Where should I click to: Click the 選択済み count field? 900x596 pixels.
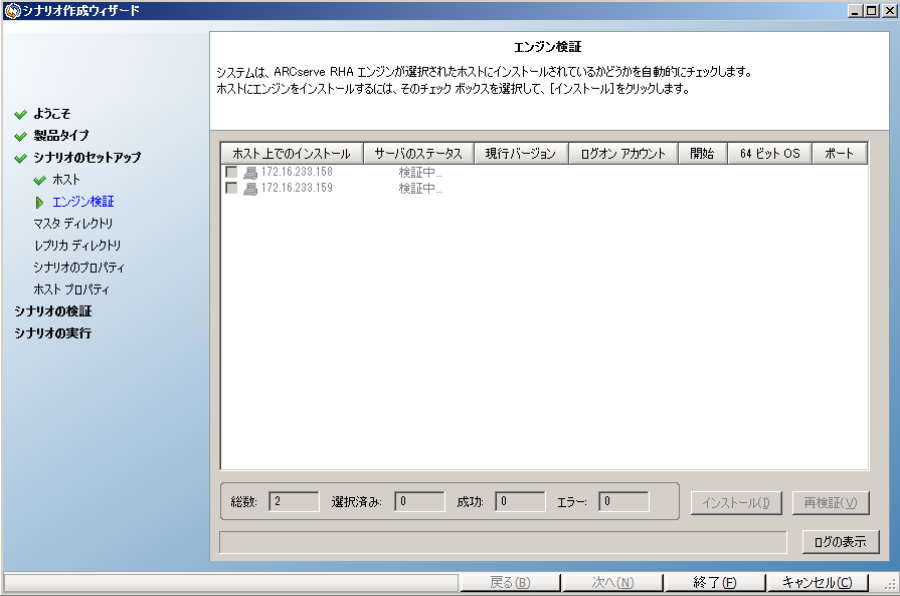click(x=420, y=501)
